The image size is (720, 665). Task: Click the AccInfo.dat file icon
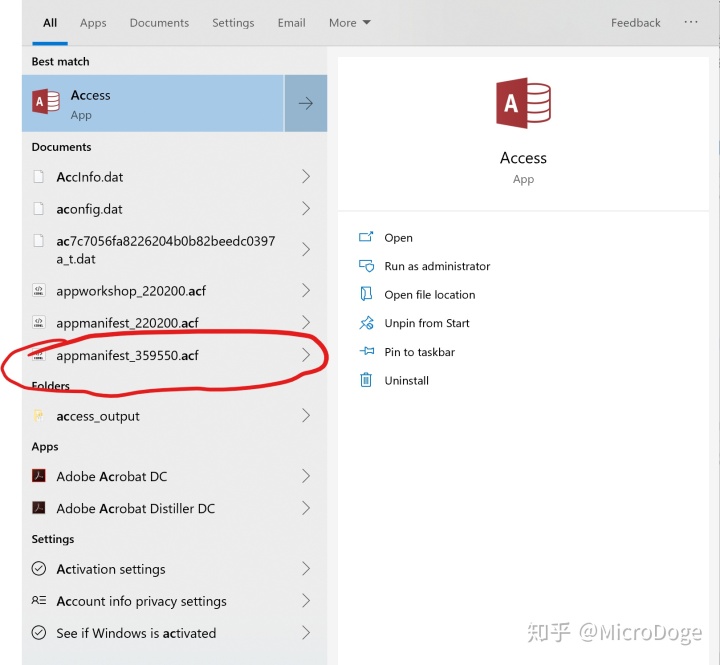pos(39,177)
